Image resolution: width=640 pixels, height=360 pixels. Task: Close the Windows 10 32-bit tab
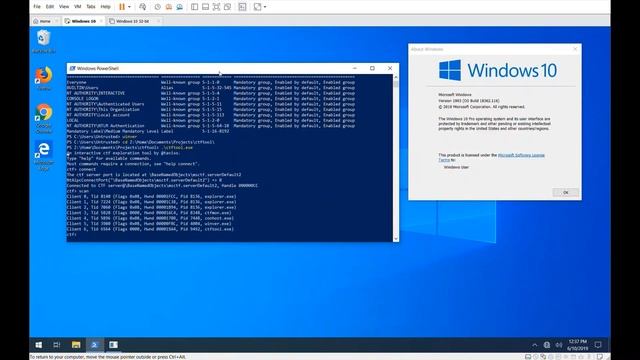coord(158,21)
